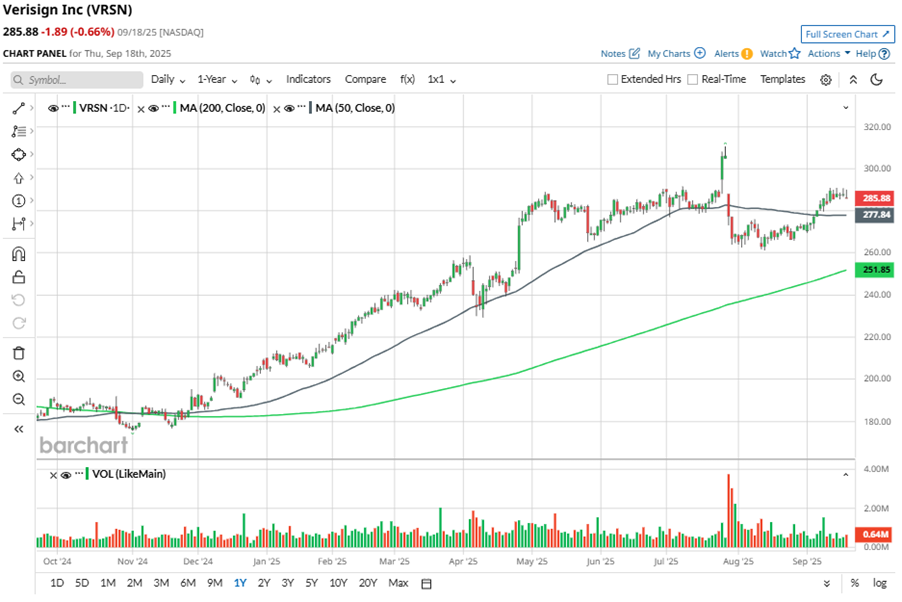Screen dimensions: 902x602
Task: Expand the bottom bar double-chevron
Action: click(827, 584)
